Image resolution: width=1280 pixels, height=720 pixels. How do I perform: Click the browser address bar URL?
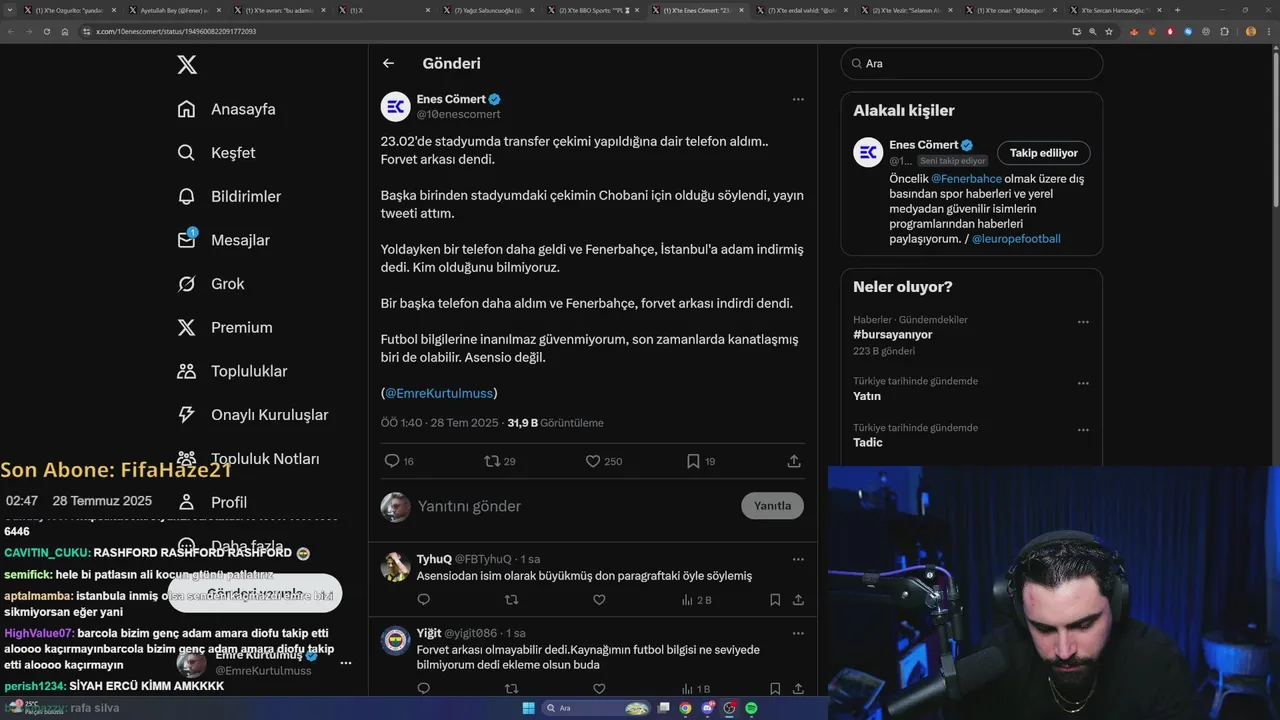point(176,32)
